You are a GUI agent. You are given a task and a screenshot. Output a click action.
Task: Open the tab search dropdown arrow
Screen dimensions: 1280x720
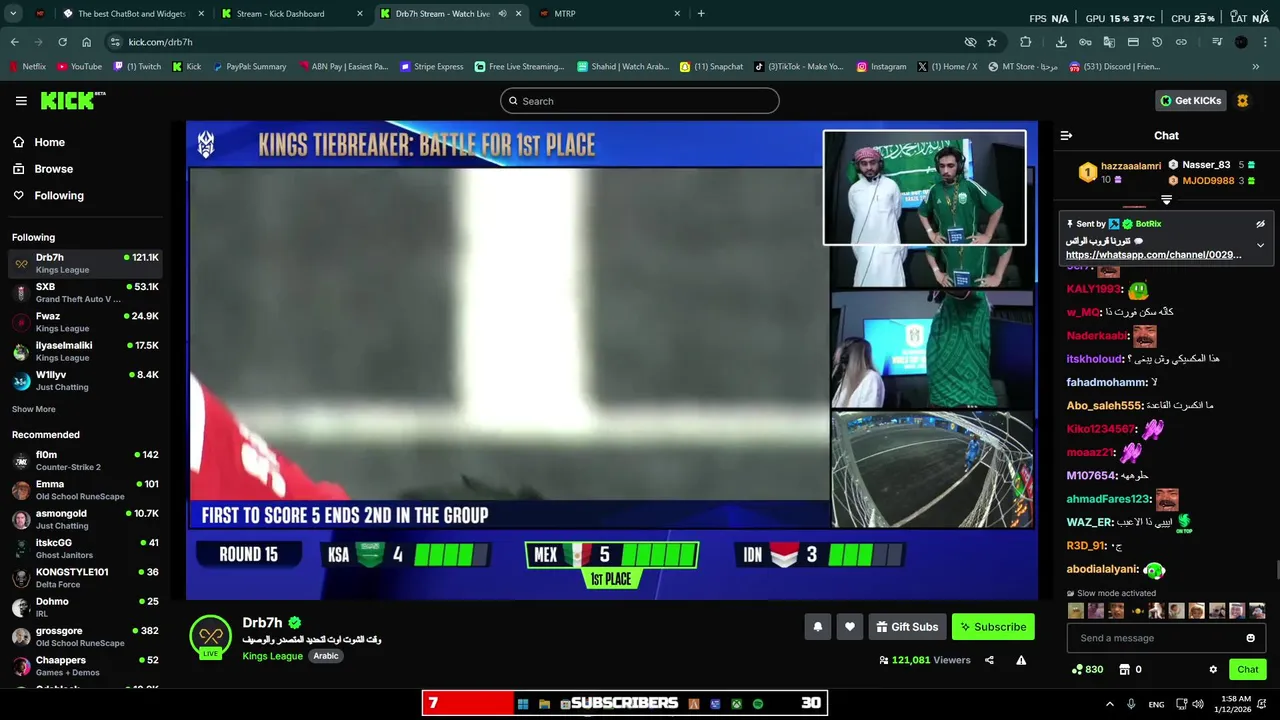13,14
